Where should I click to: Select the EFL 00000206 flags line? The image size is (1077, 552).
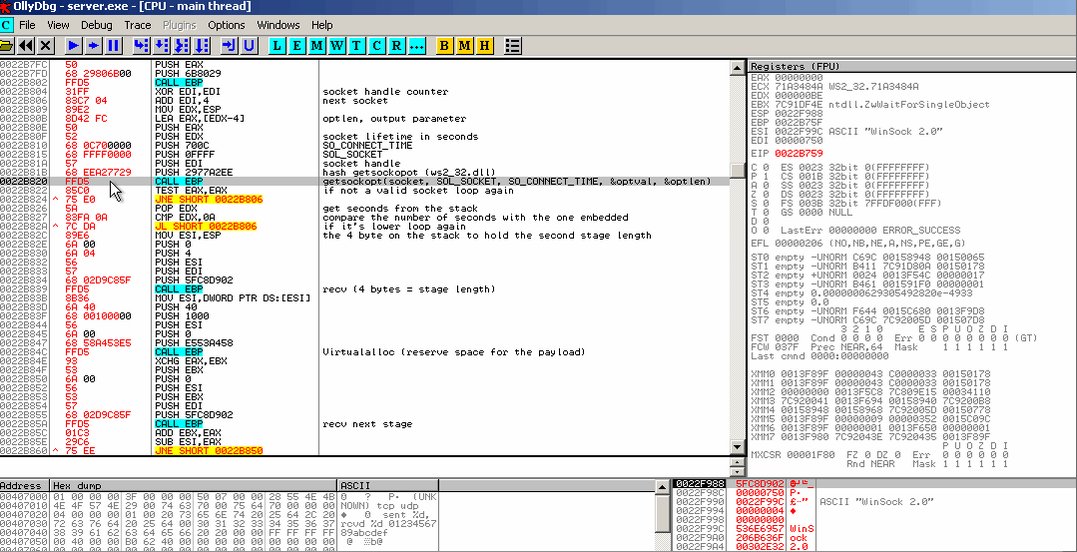point(859,243)
